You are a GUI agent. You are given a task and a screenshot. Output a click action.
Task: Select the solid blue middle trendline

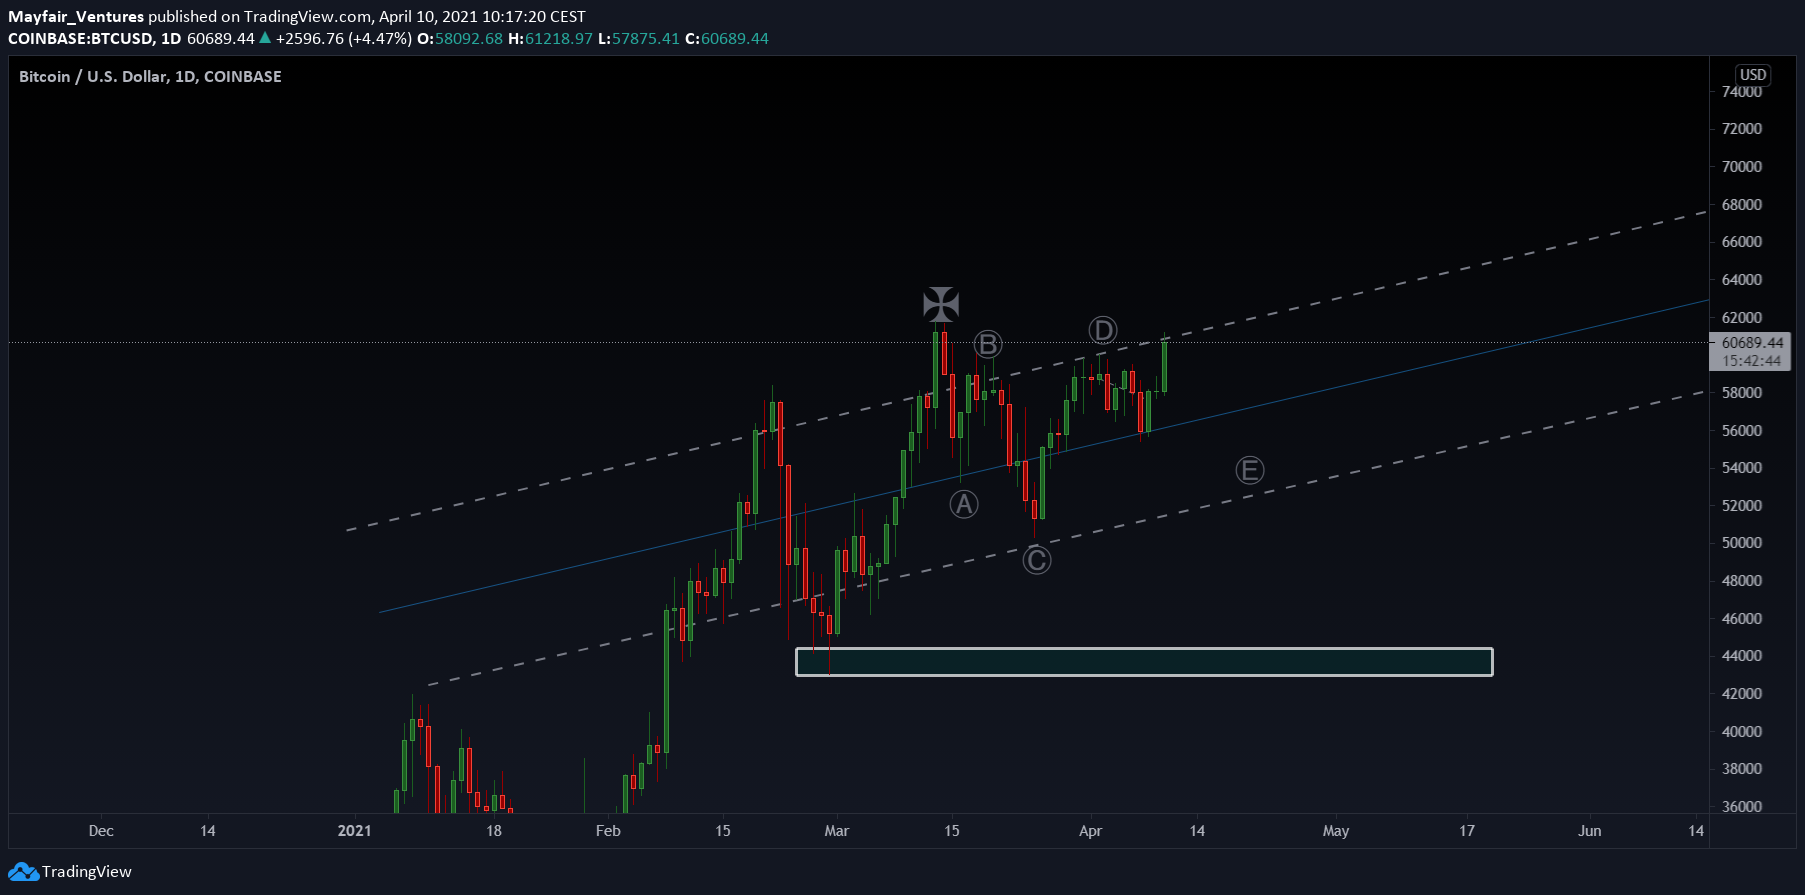tap(1044, 456)
